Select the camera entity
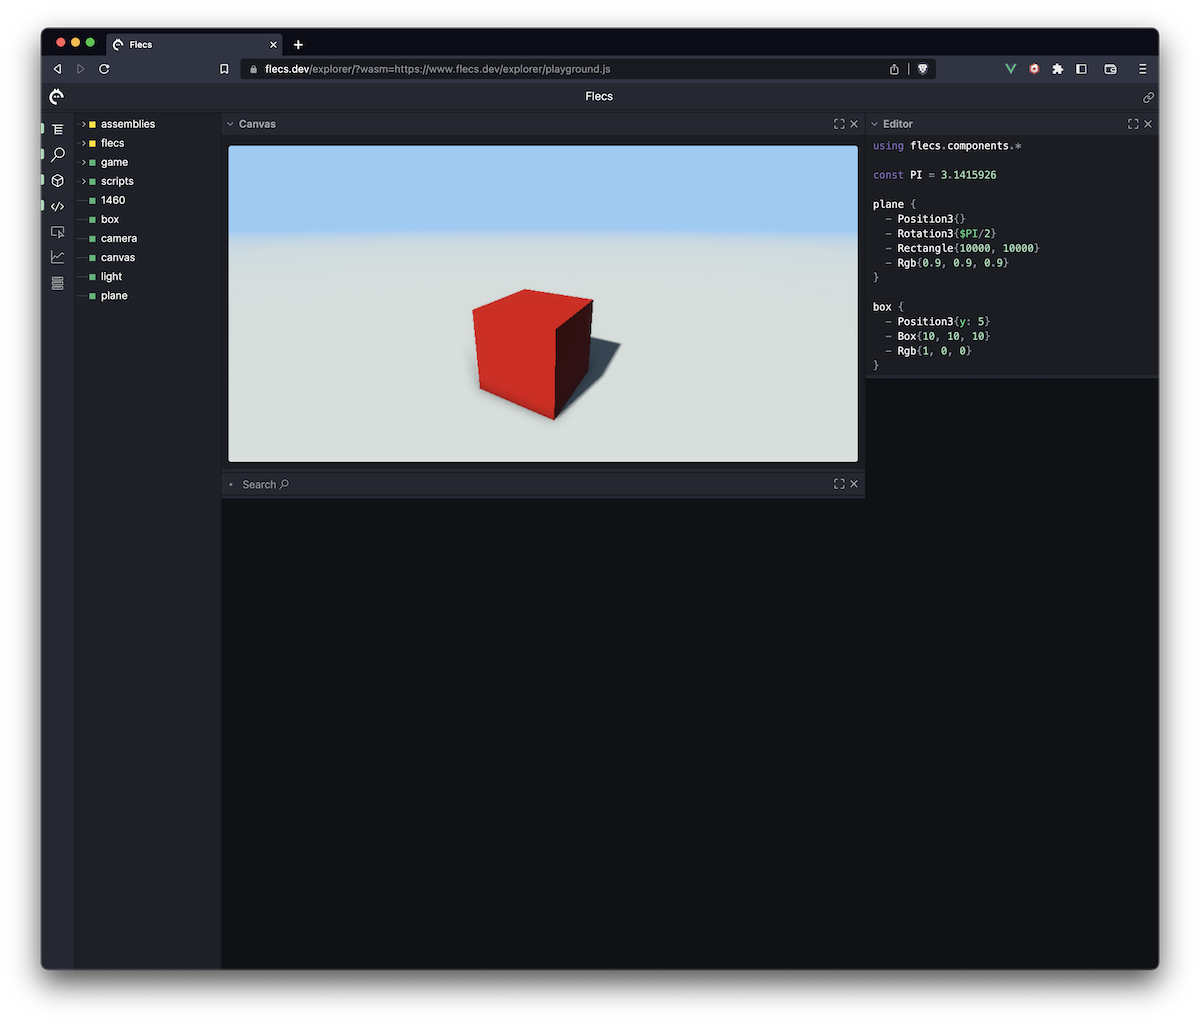This screenshot has height=1024, width=1200. tap(119, 238)
